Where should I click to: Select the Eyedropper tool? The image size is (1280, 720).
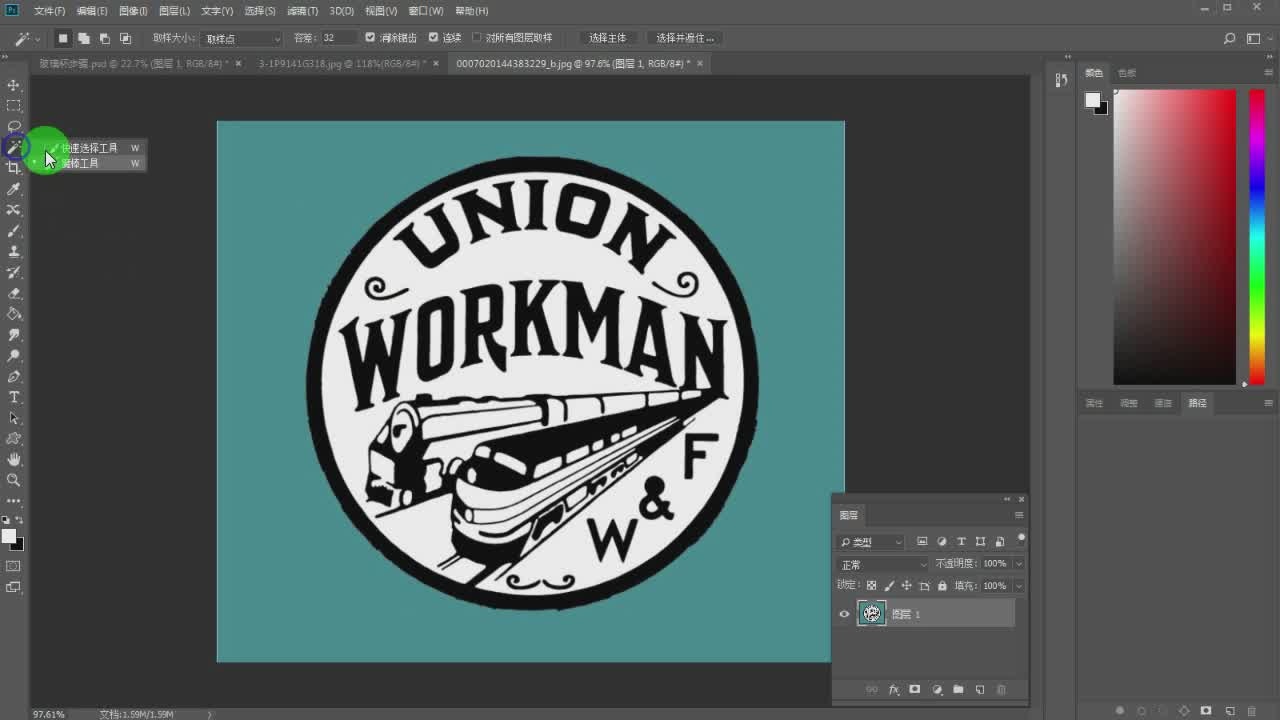pyautogui.click(x=14, y=189)
